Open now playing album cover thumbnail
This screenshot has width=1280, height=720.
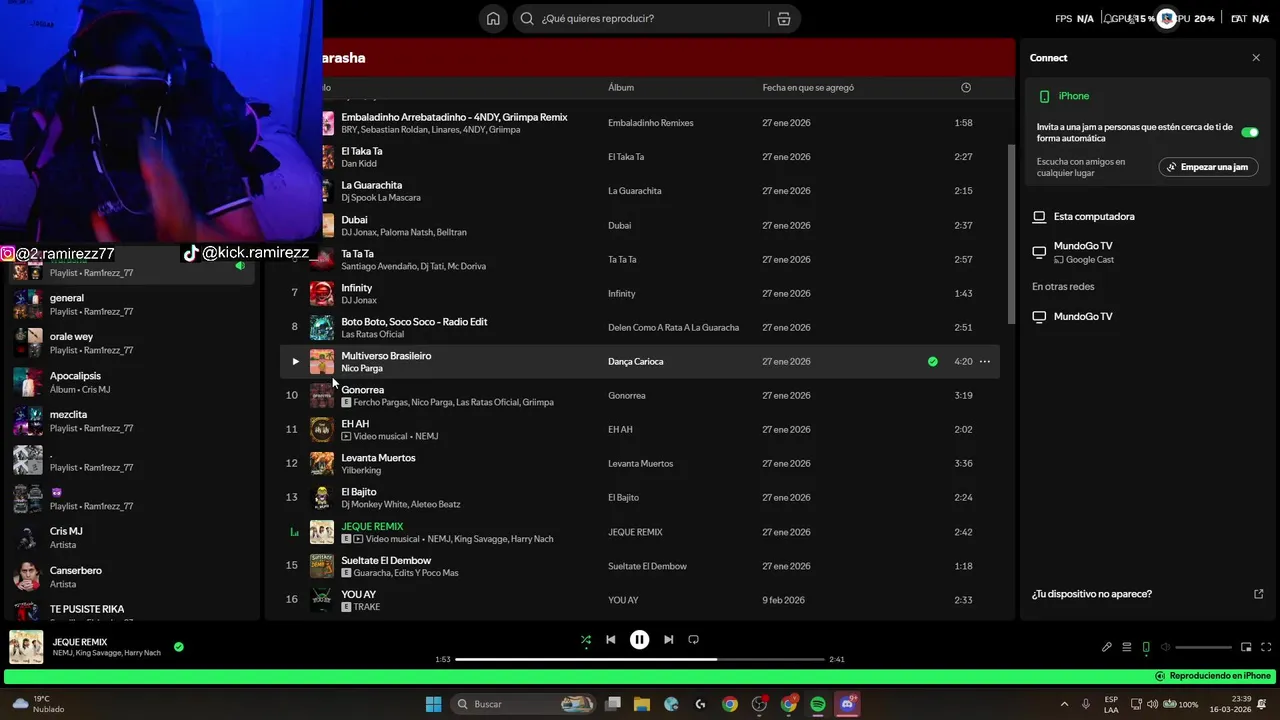click(x=27, y=647)
